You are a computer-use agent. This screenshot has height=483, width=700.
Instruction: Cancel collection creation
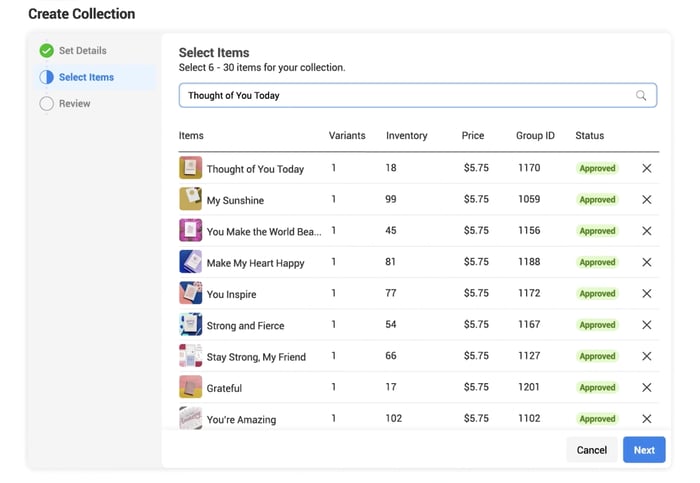point(591,450)
